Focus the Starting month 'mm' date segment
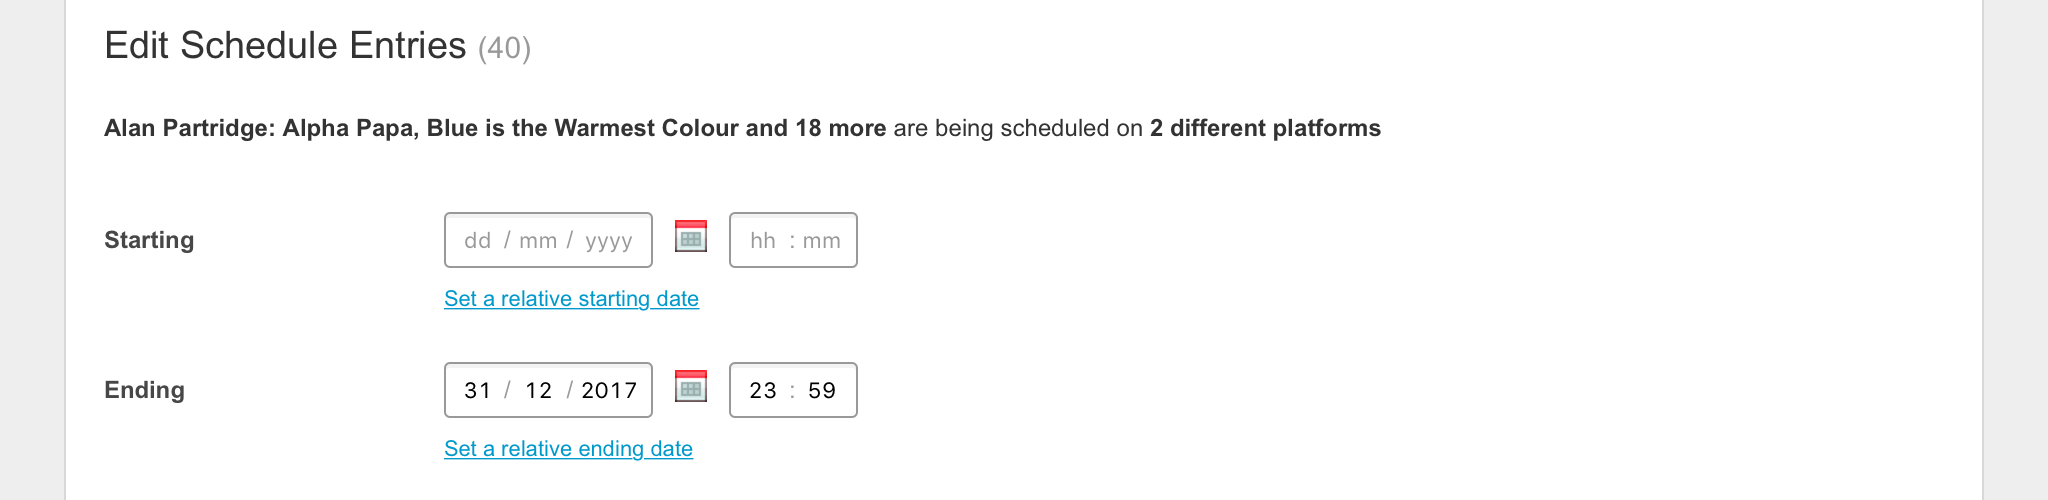The width and height of the screenshot is (2048, 500). click(x=538, y=241)
